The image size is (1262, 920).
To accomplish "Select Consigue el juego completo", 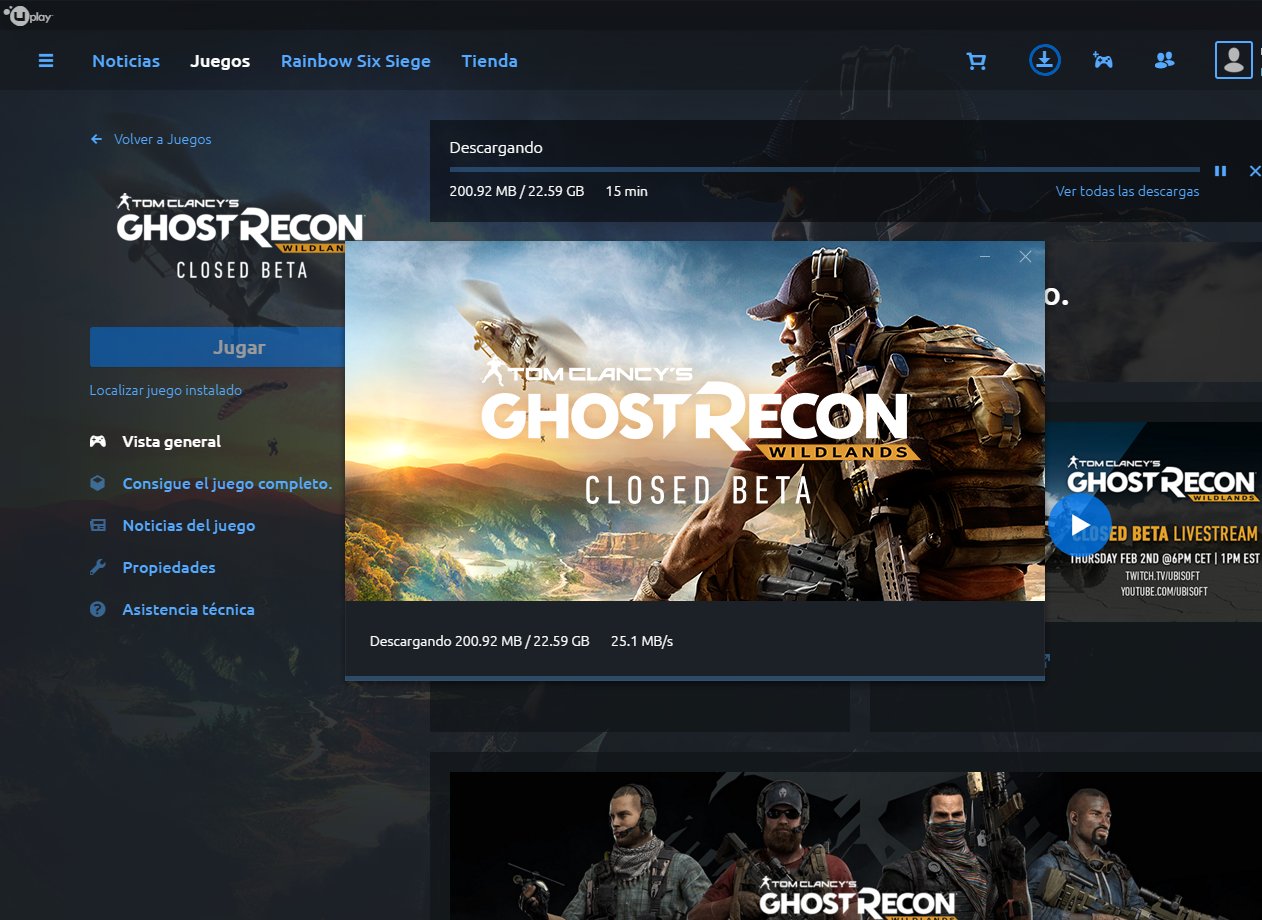I will coord(227,483).
